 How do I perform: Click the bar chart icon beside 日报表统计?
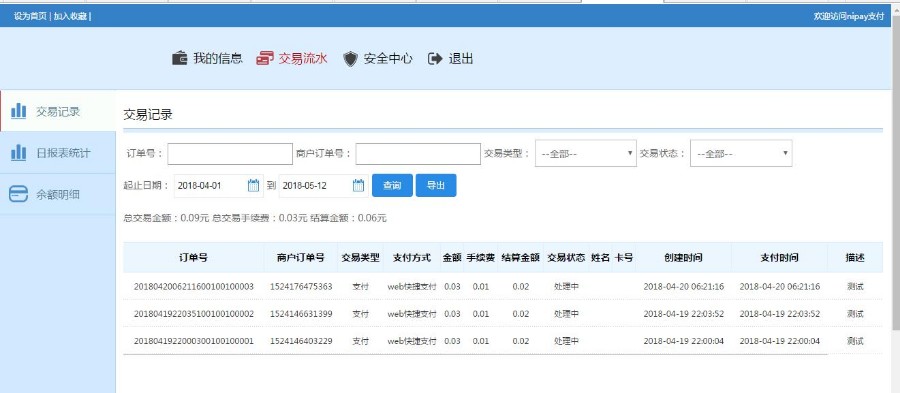(19, 153)
